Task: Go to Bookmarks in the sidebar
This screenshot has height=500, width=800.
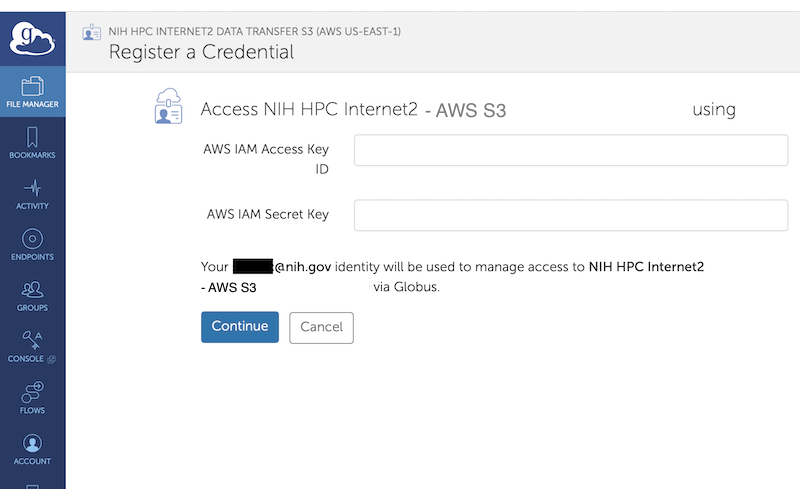Action: coord(32,142)
